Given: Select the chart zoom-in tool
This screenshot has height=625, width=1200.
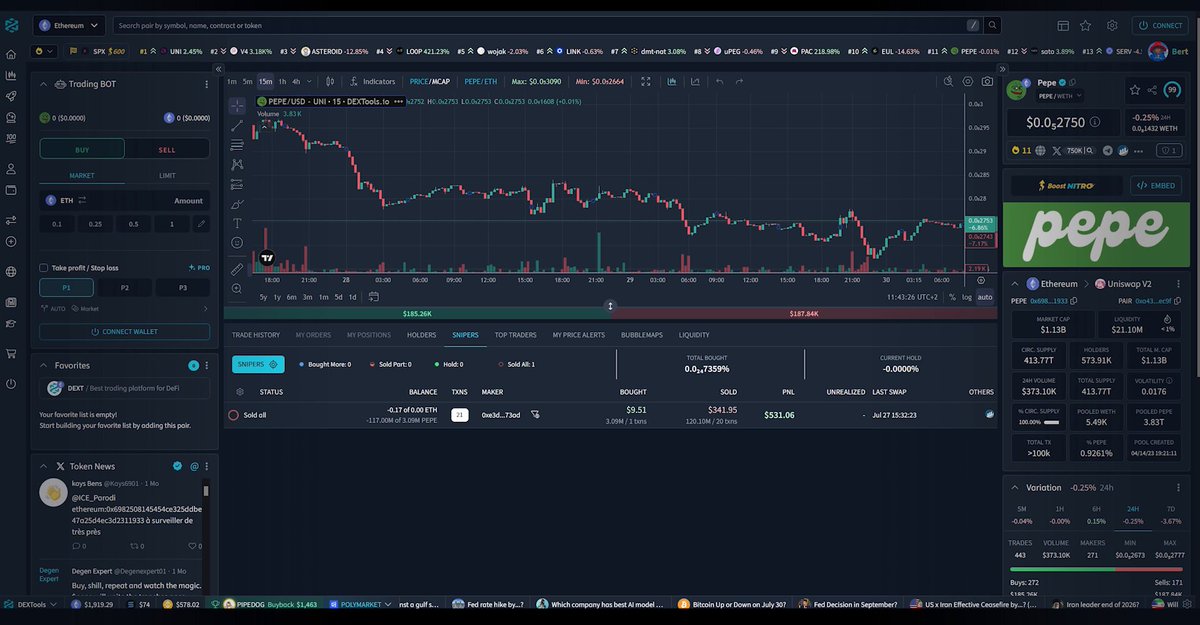Looking at the screenshot, I should pos(237,289).
